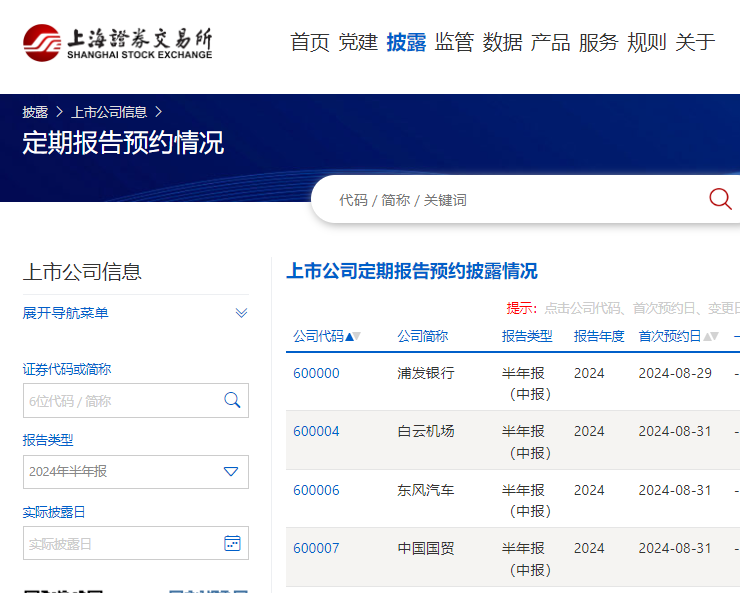
Task: Click date 2024-08-31 in 东风汽车 row
Action: tap(675, 490)
